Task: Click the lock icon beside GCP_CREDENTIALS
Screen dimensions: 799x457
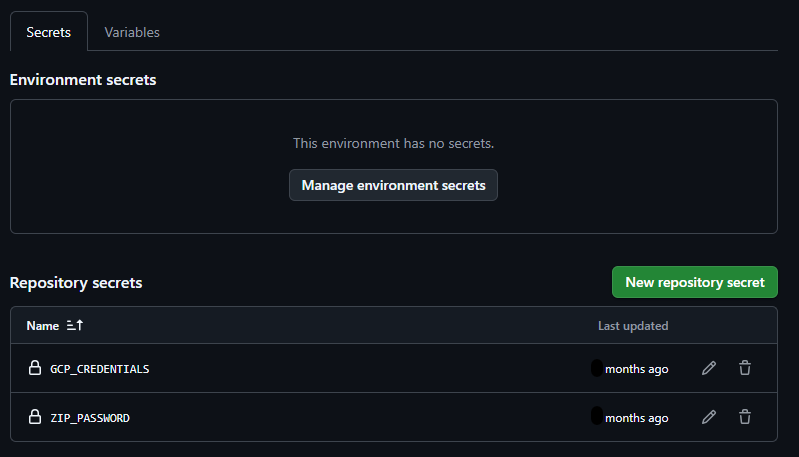Action: 35,368
